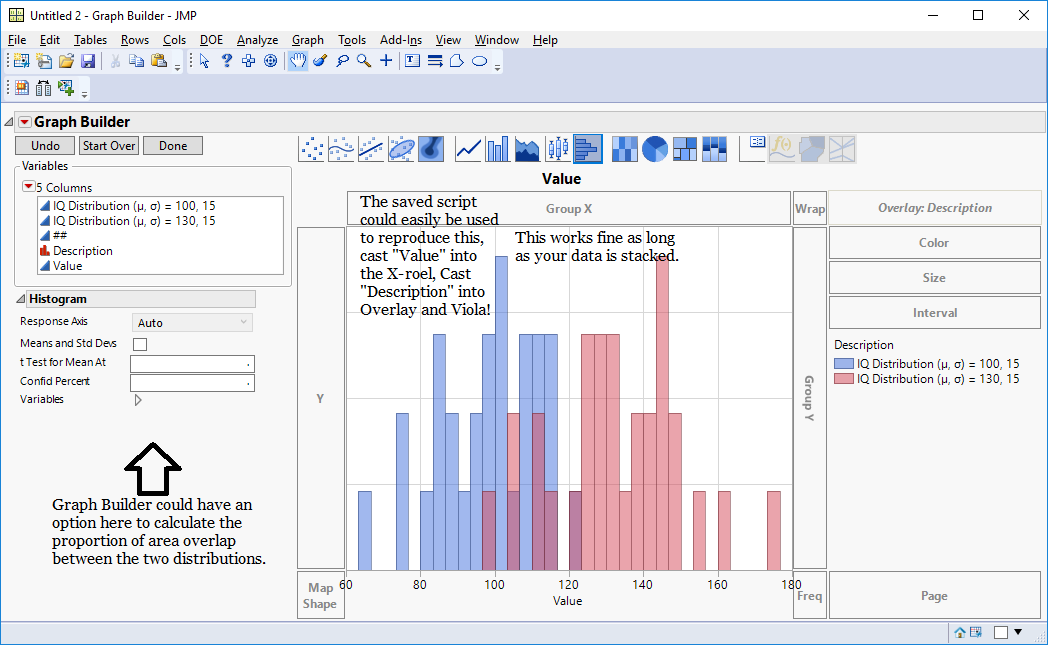This screenshot has height=645, width=1048.
Task: Open the Response Axis dropdown
Action: 192,322
